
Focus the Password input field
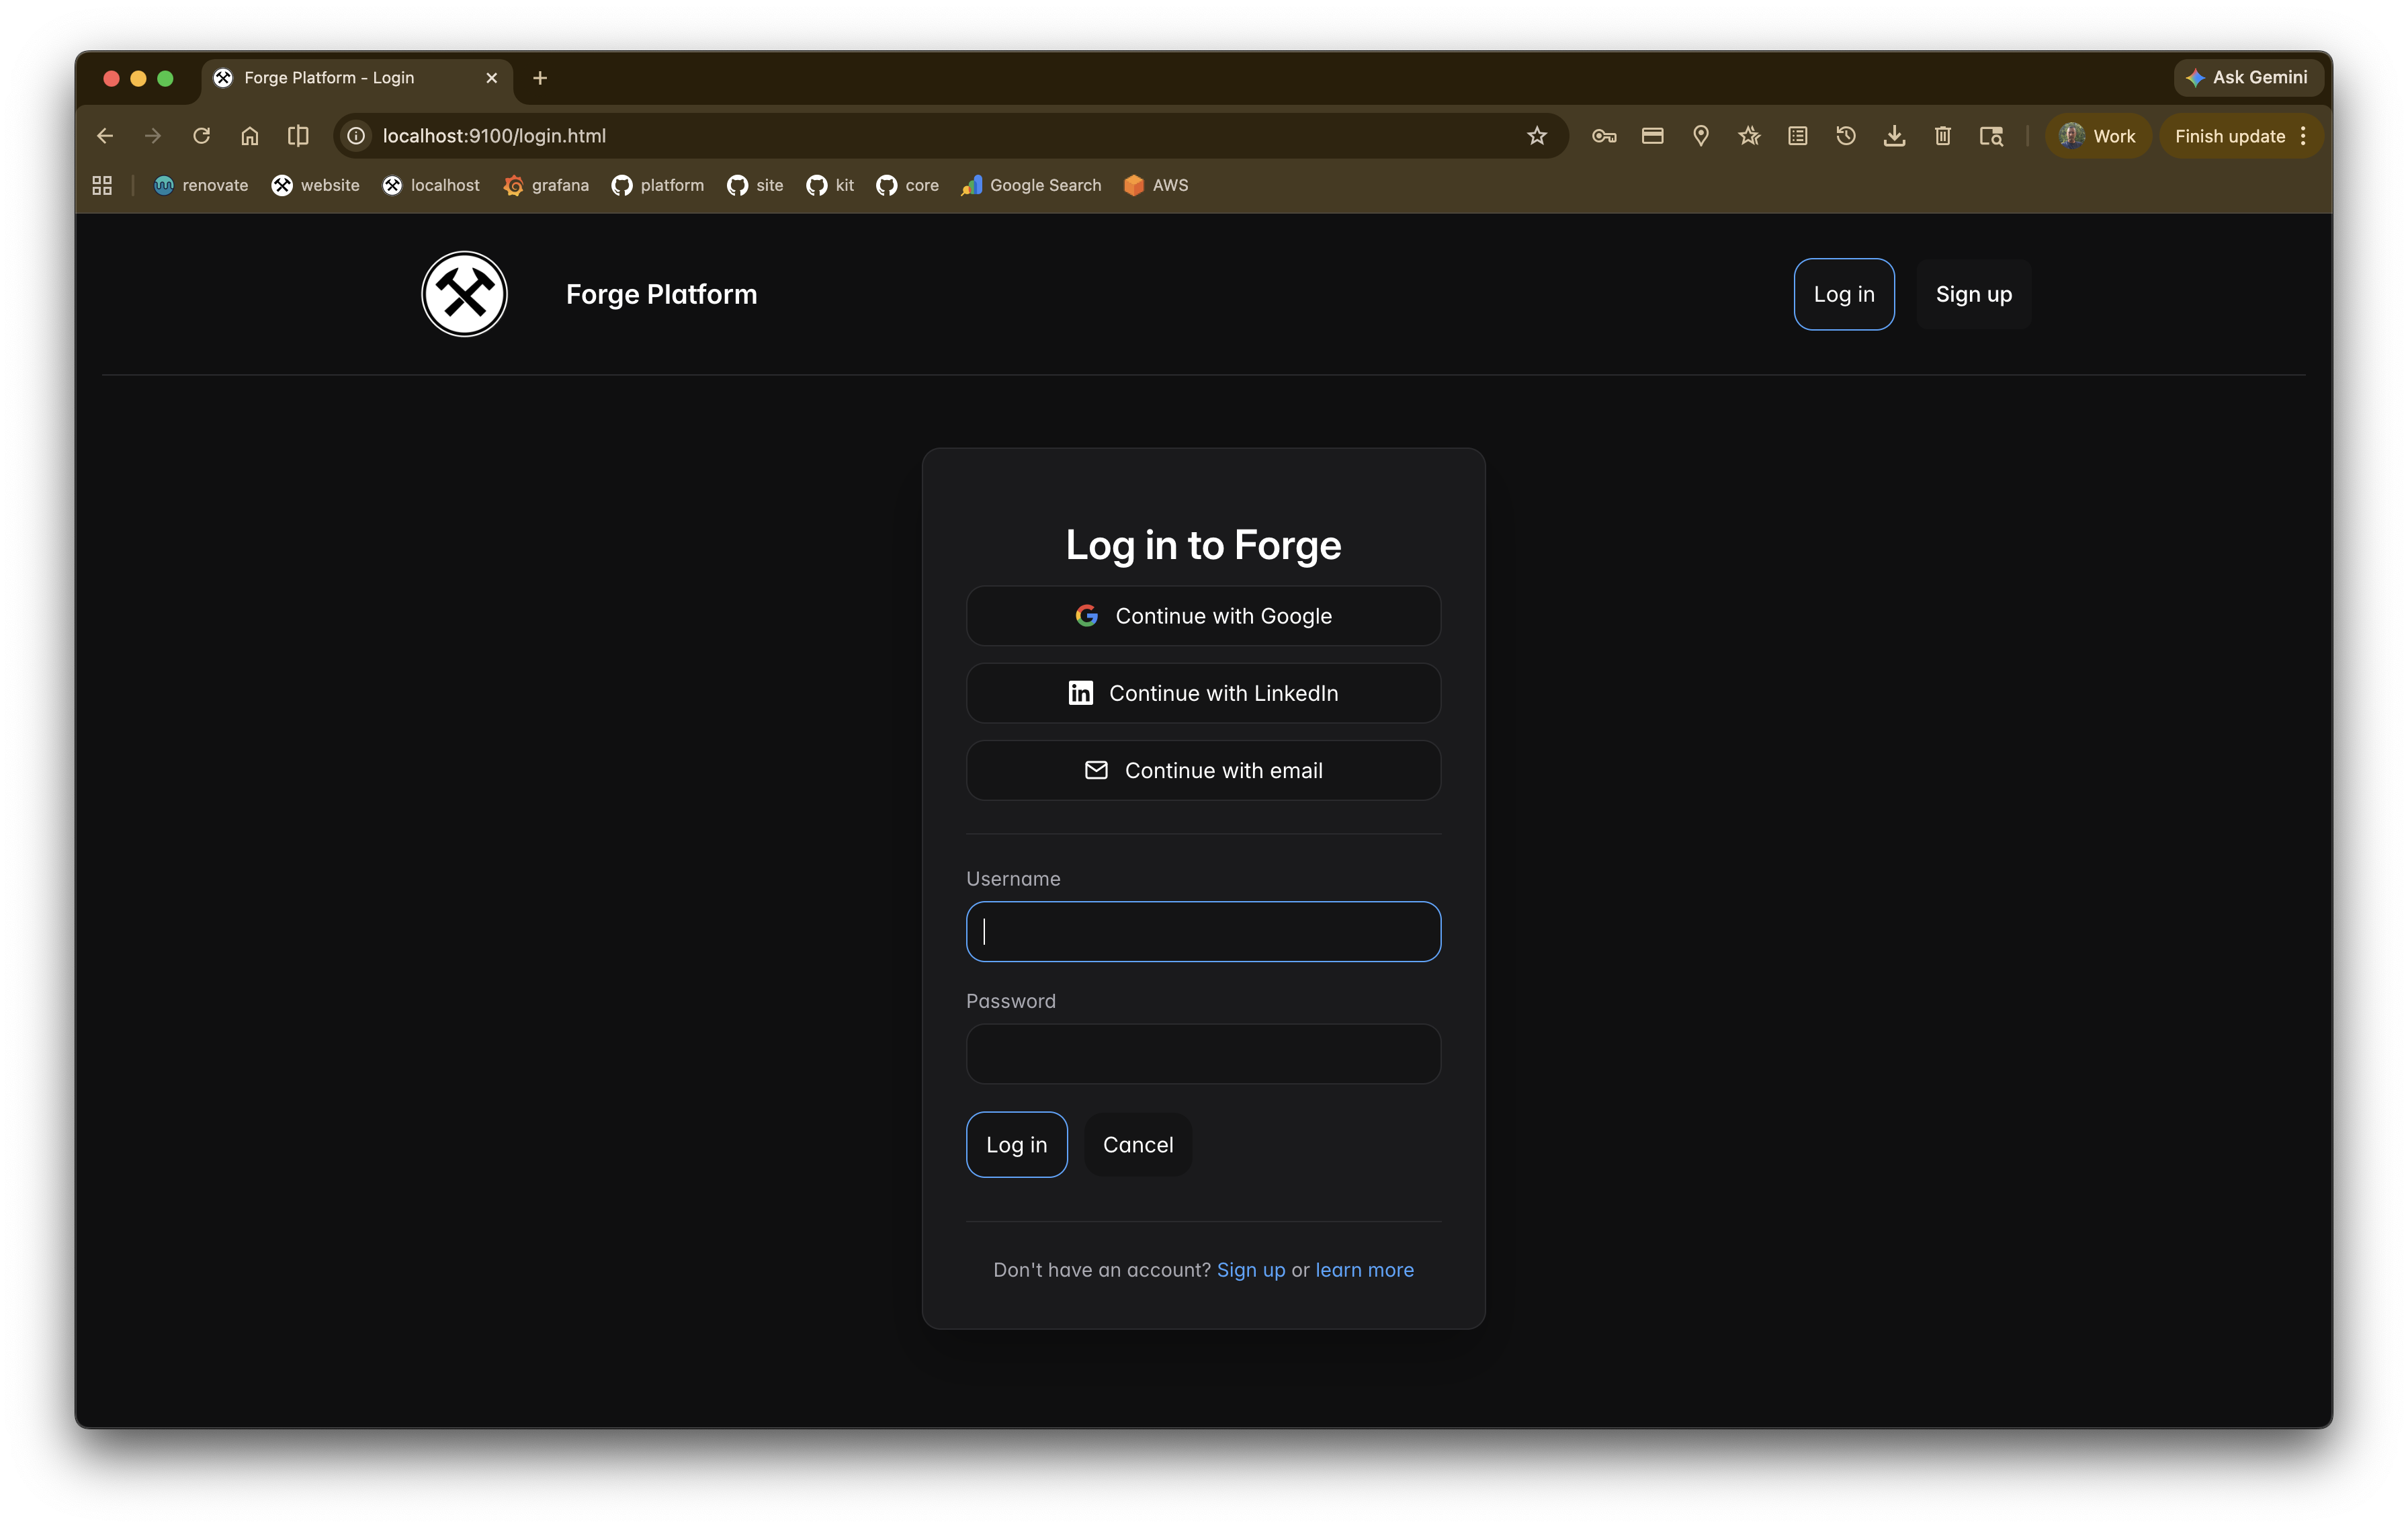point(1203,1054)
